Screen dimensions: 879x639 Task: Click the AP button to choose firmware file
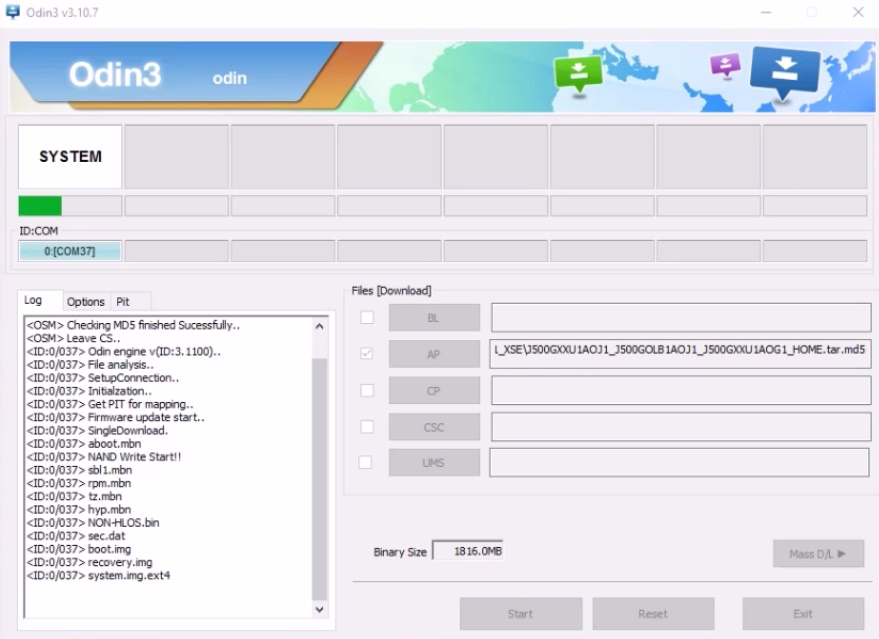[x=433, y=353]
